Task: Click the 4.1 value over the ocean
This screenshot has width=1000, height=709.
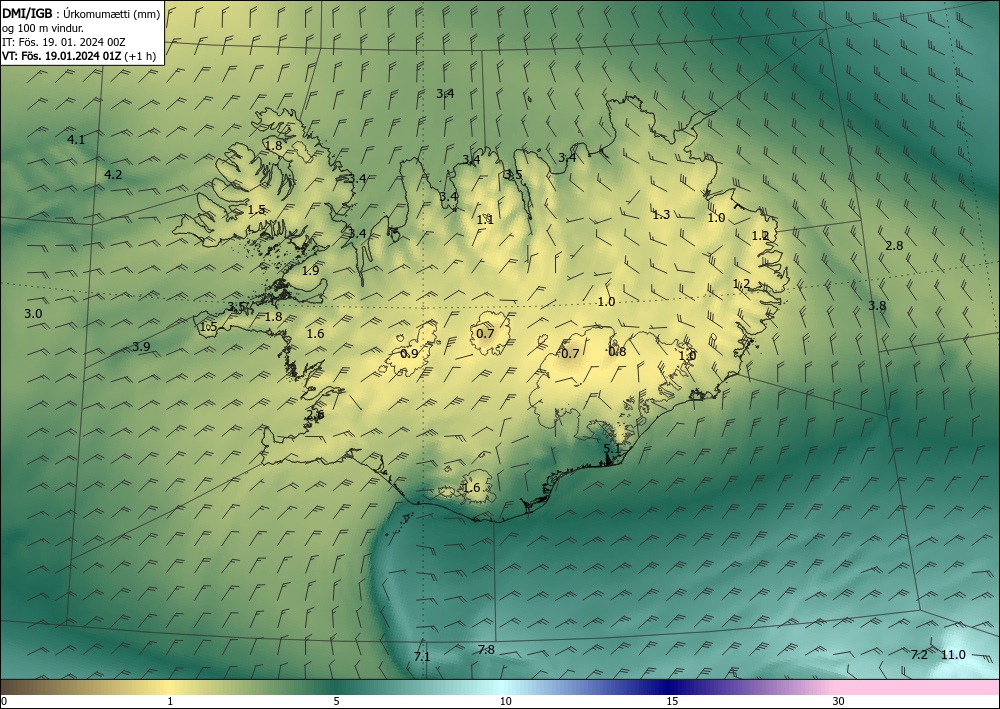Action: pos(76,140)
